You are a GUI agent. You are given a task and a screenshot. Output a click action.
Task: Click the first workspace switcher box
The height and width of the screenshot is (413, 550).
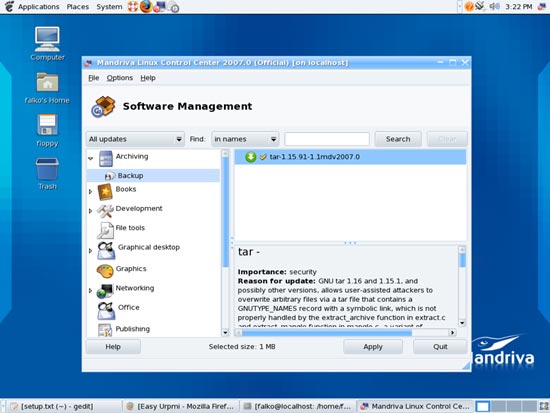pyautogui.click(x=482, y=406)
